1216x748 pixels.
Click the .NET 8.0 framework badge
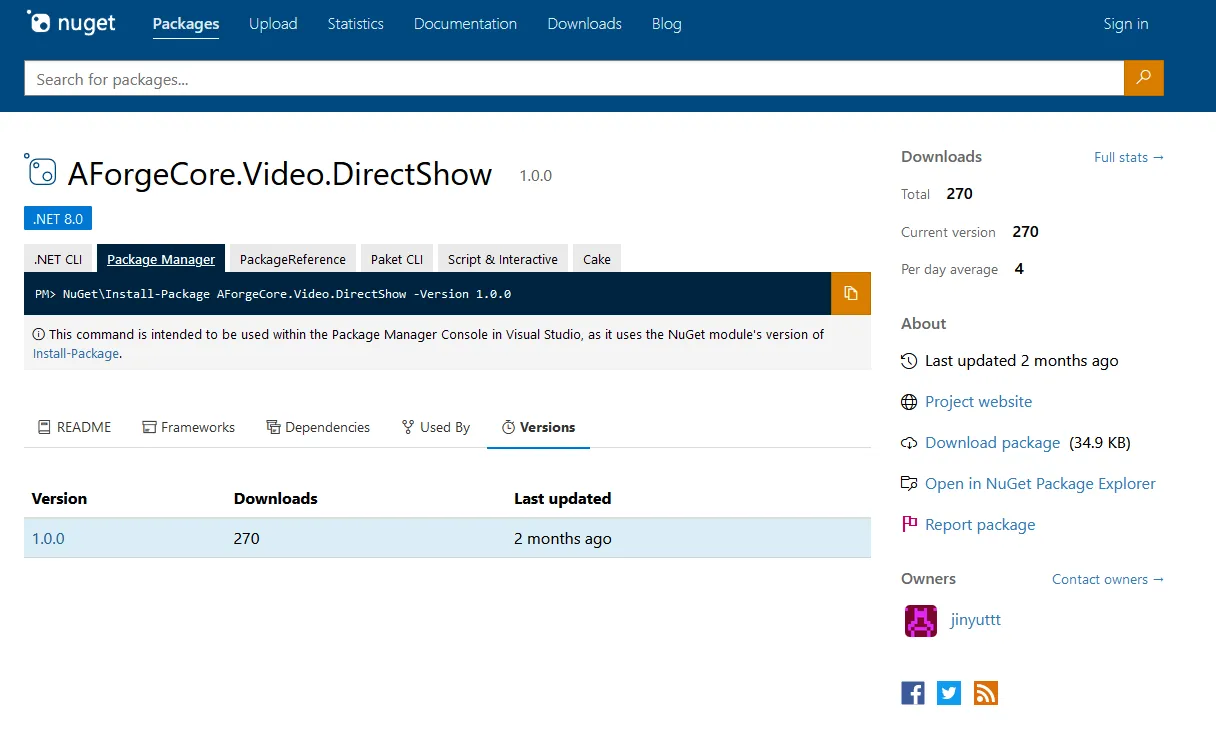(x=58, y=218)
